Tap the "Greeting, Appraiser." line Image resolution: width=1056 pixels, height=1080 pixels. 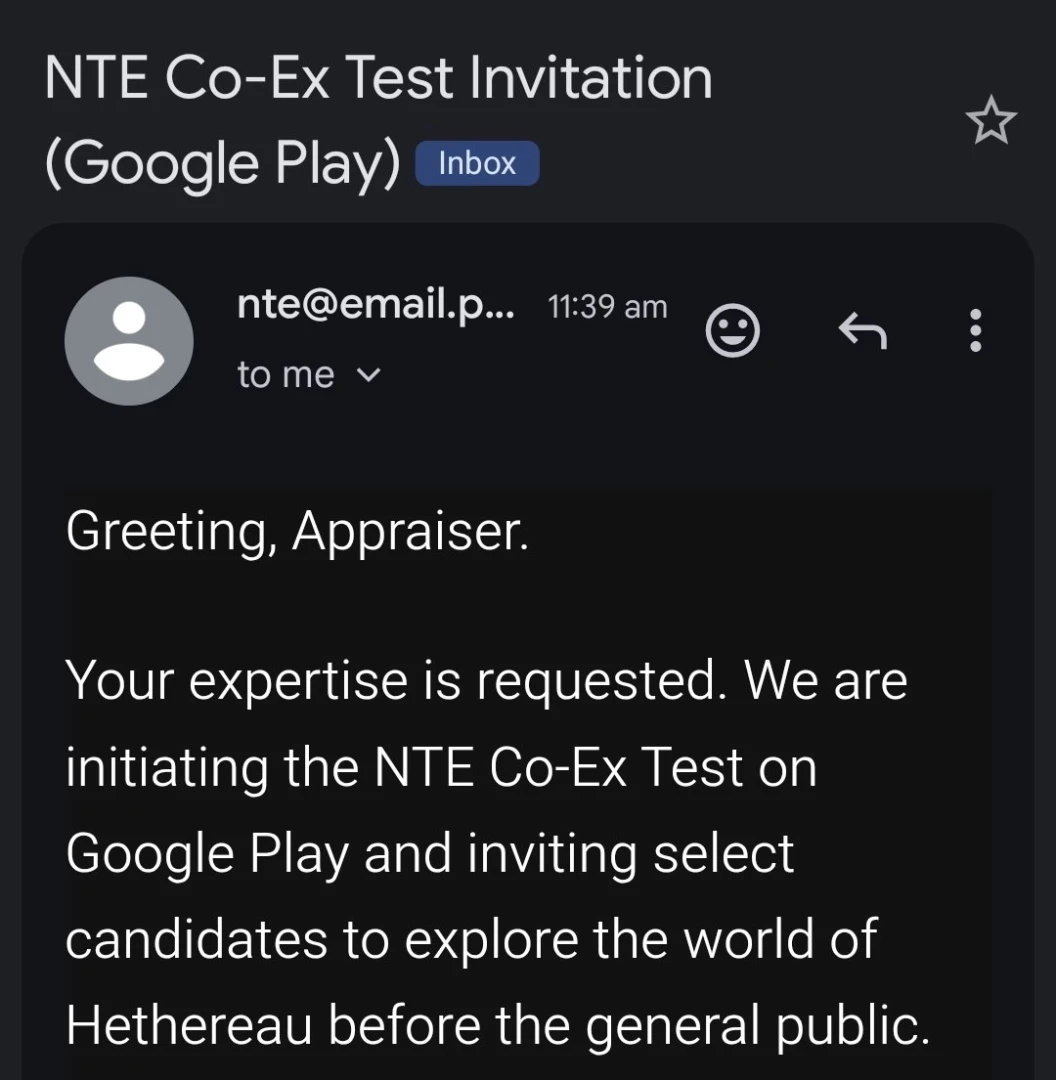(296, 532)
